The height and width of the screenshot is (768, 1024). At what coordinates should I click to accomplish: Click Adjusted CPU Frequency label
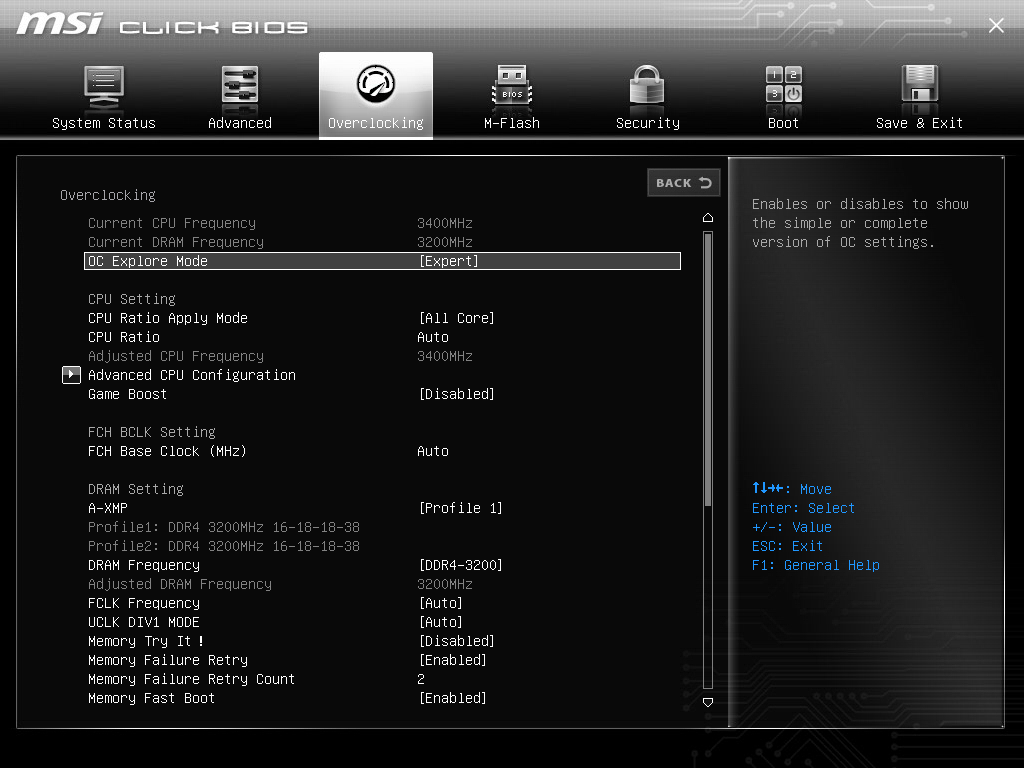(x=176, y=356)
